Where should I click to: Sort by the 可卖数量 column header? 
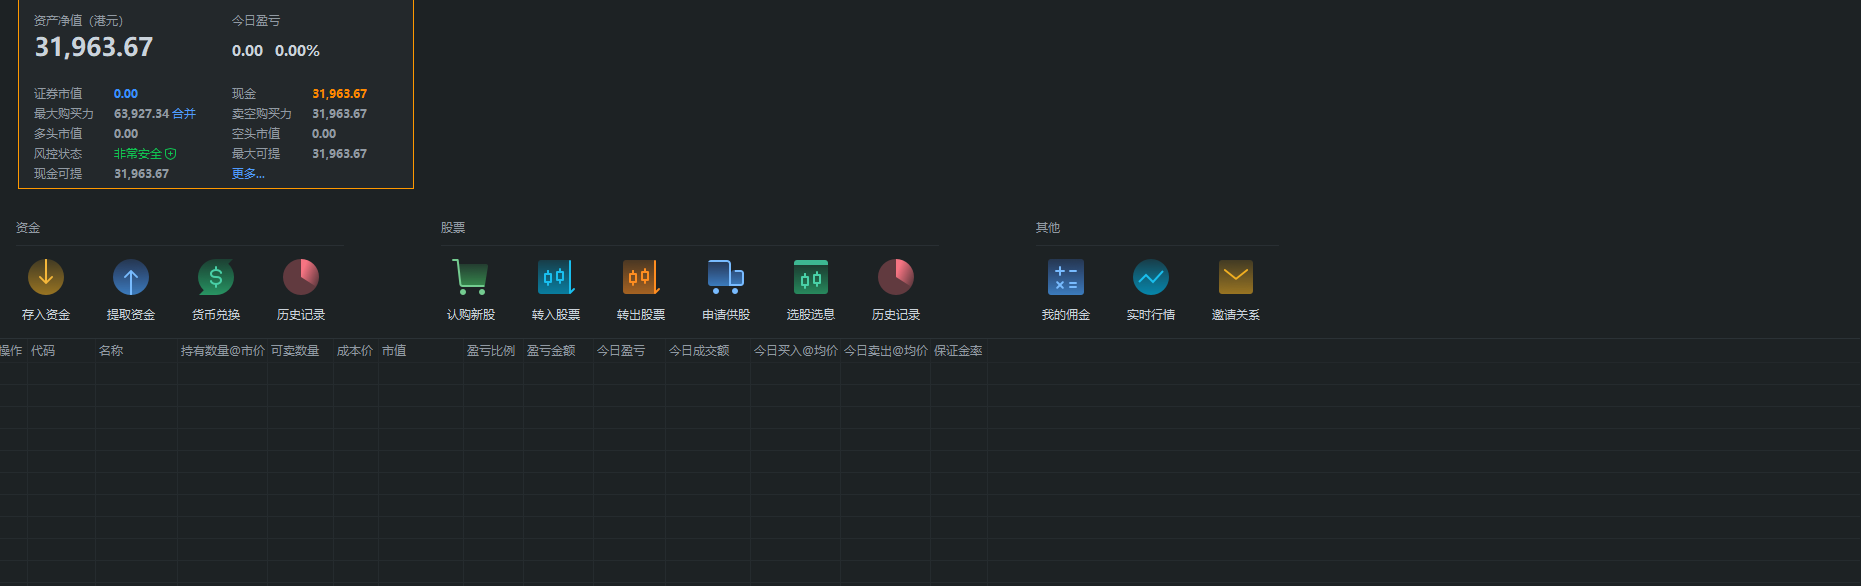pyautogui.click(x=295, y=351)
